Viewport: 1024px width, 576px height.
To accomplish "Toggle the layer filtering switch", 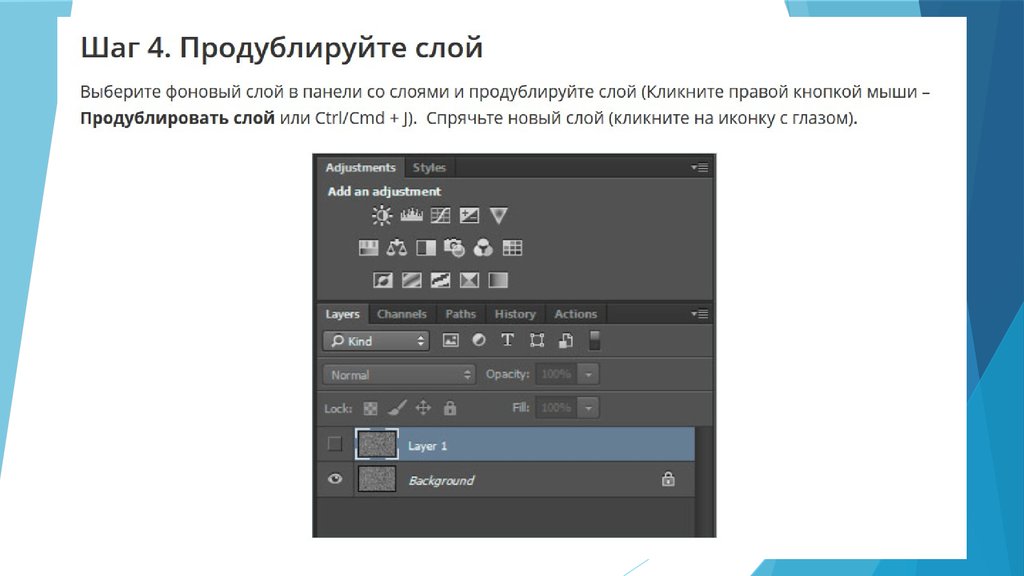I will pos(594,340).
